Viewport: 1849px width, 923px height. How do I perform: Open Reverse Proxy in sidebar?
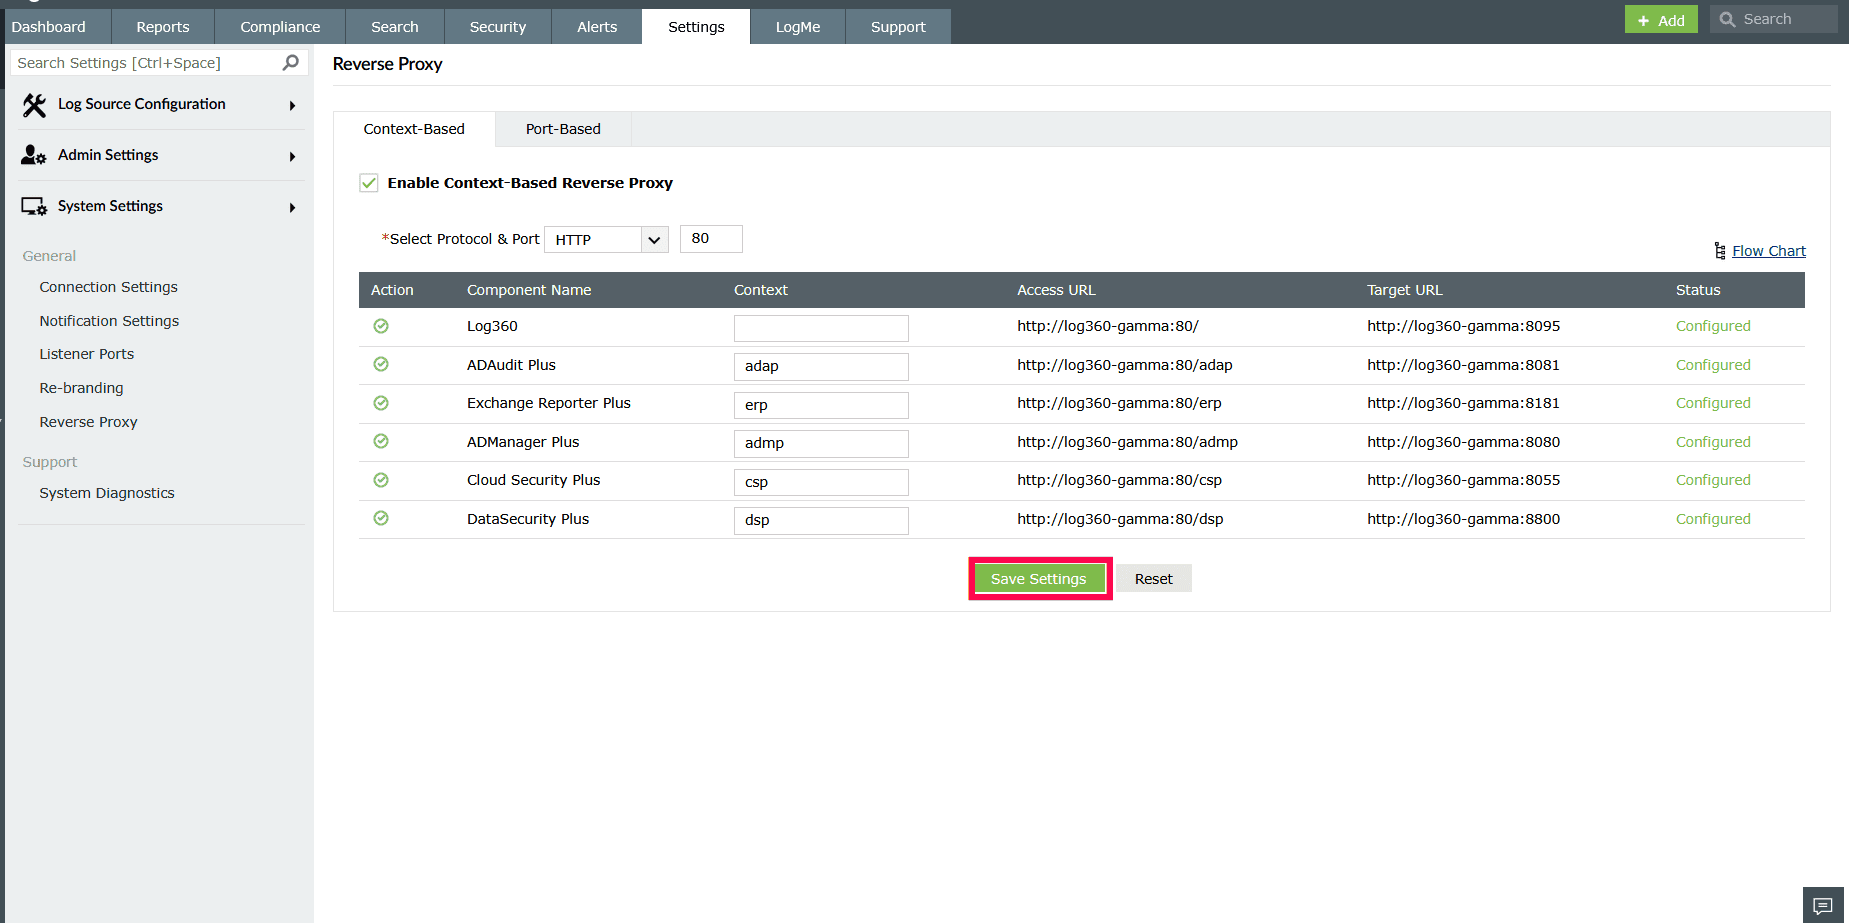coord(89,422)
